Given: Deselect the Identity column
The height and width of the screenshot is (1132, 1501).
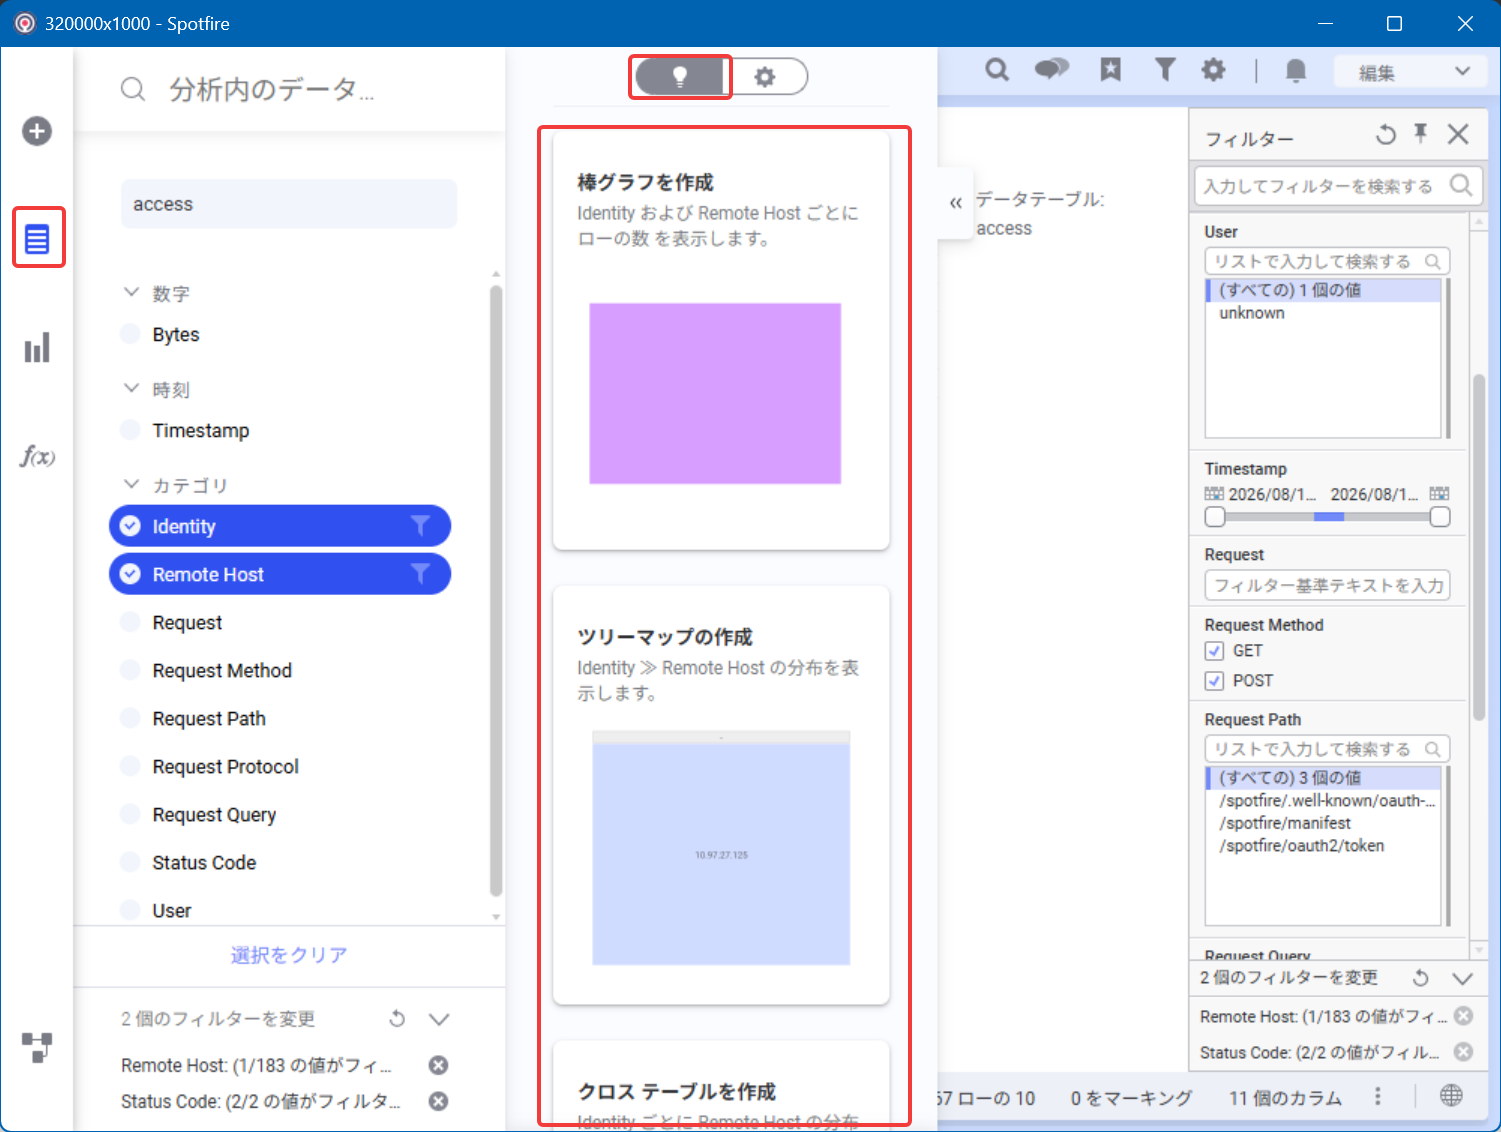Looking at the screenshot, I should pos(280,526).
